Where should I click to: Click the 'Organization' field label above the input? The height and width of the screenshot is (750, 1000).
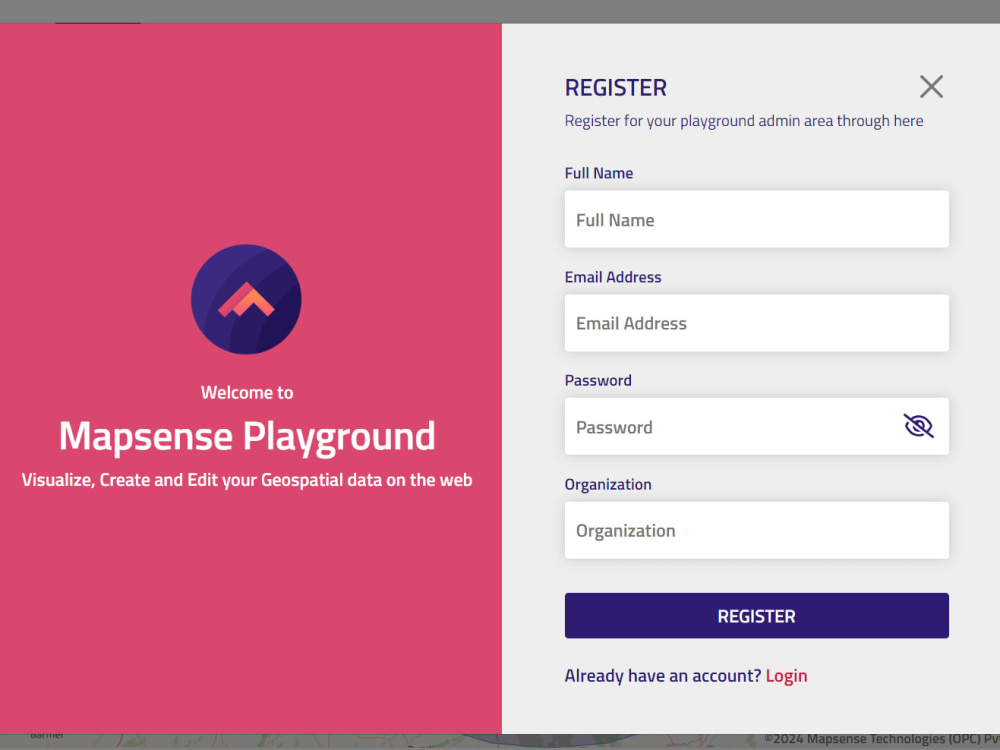[x=608, y=484]
